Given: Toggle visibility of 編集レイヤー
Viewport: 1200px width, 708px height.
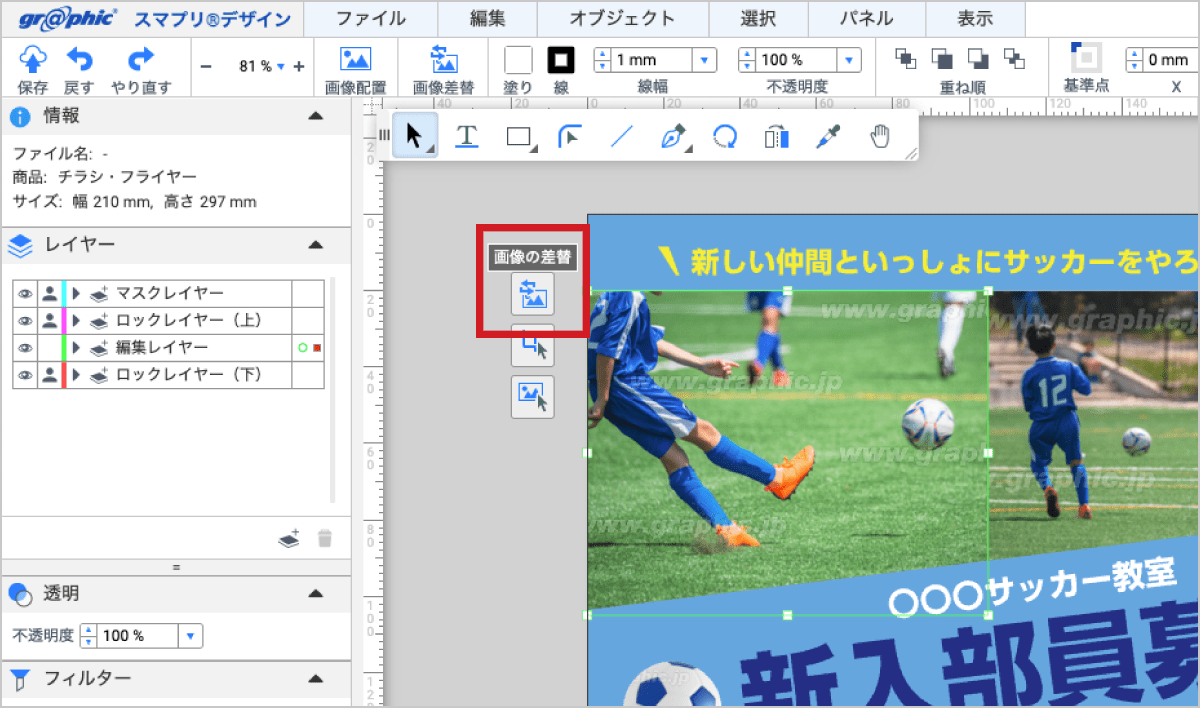Looking at the screenshot, I should 24,347.
